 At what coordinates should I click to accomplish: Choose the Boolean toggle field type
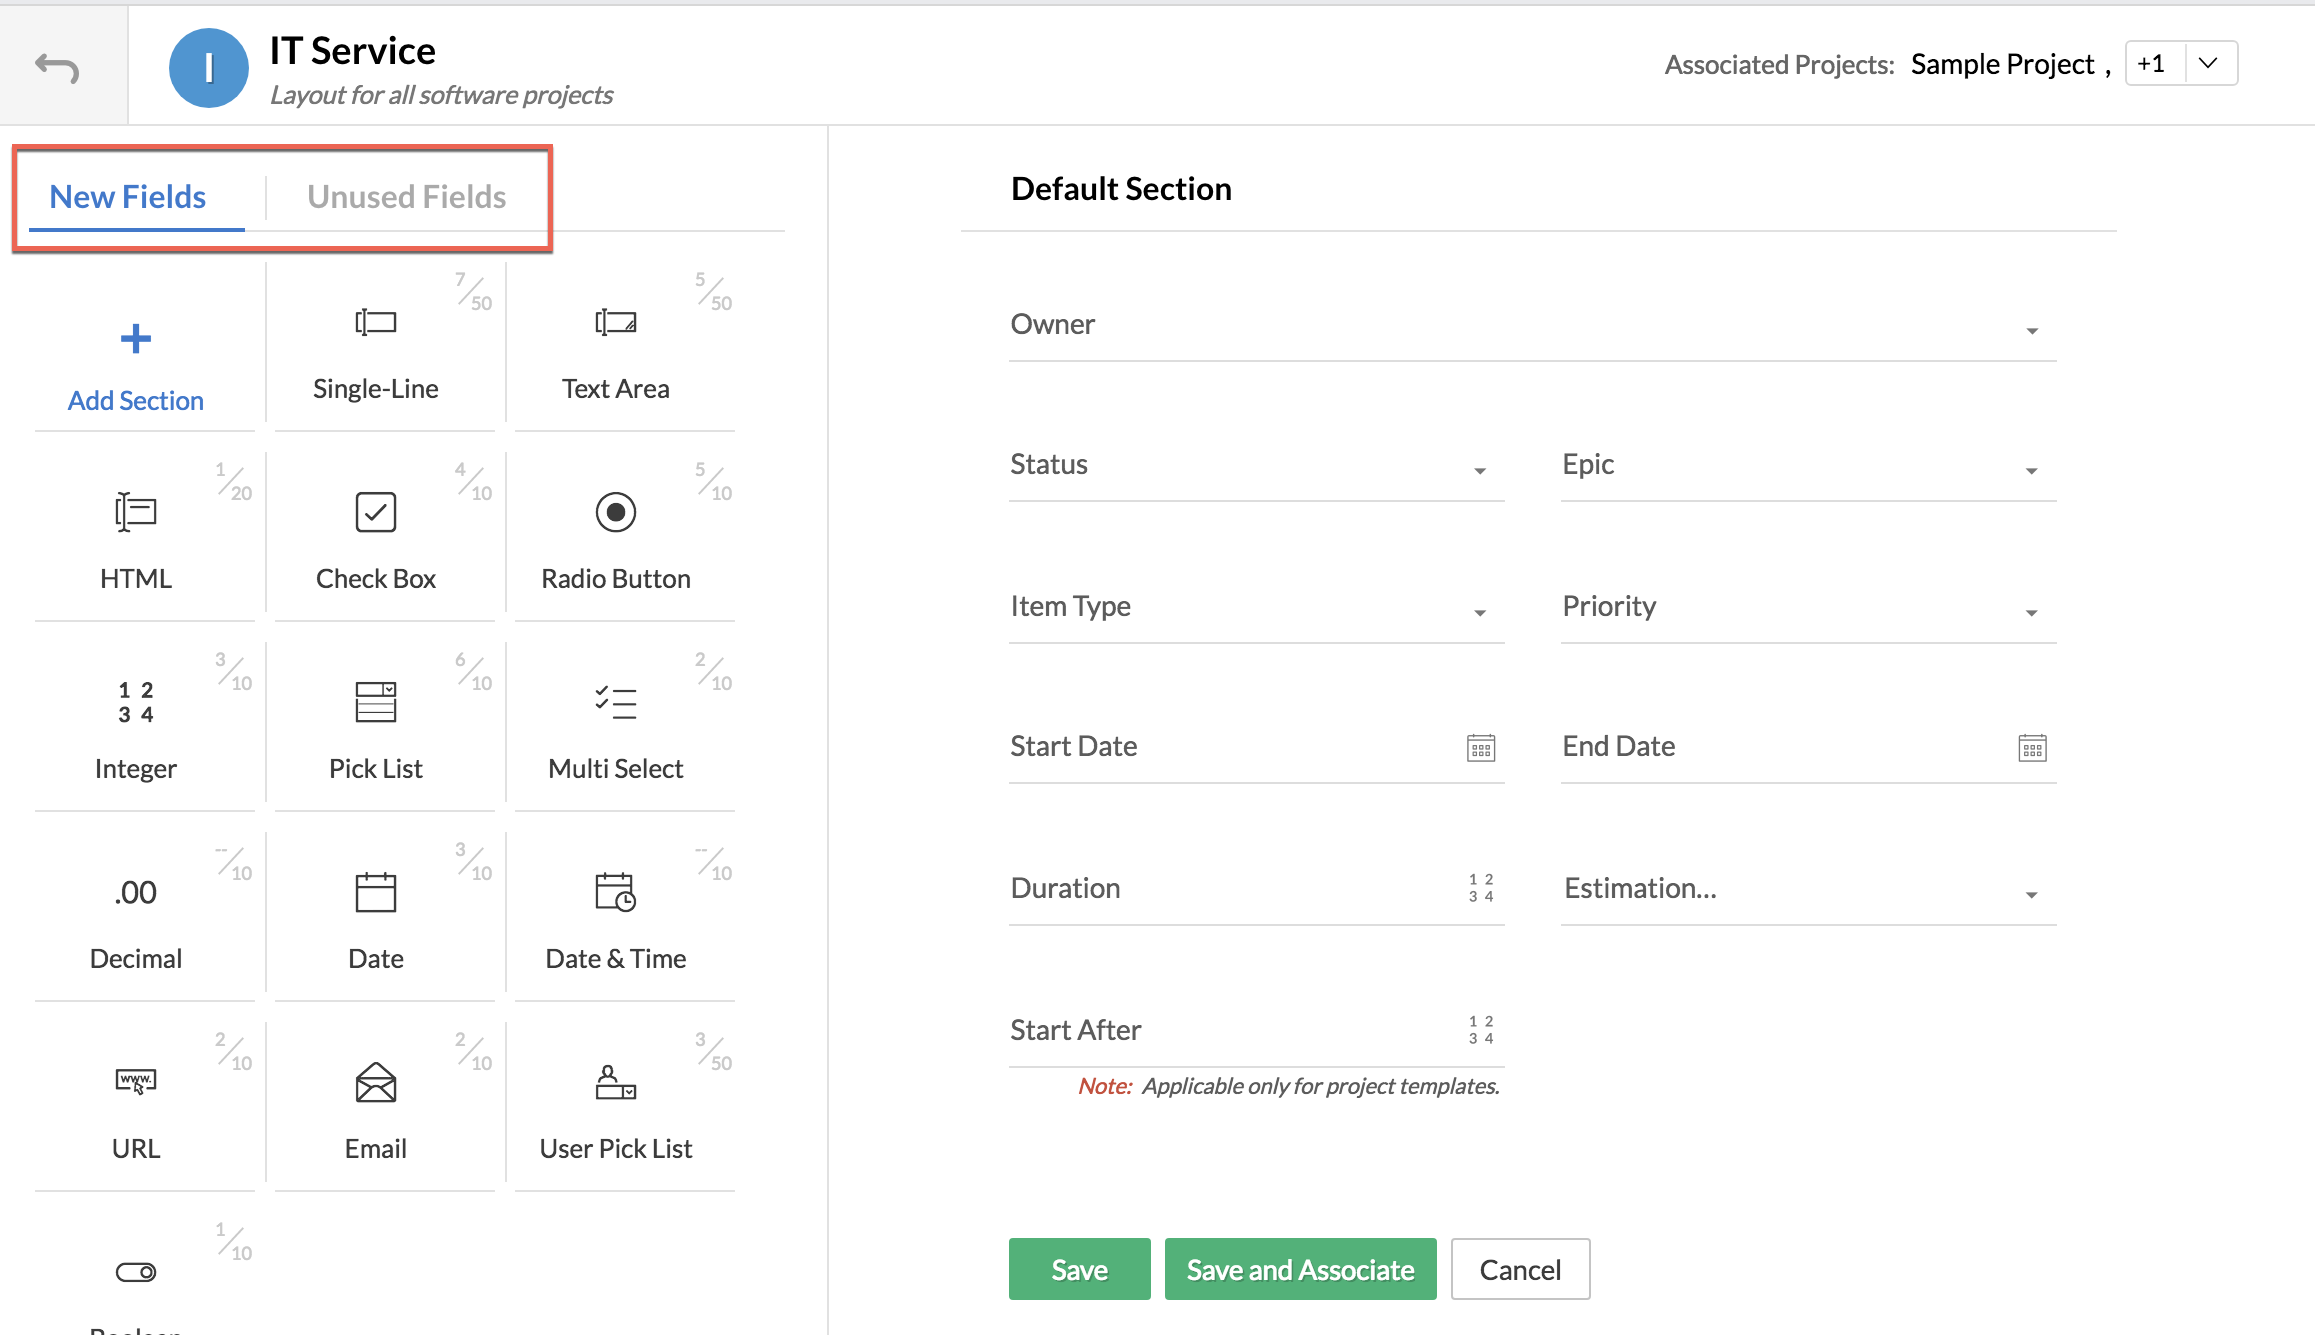[x=136, y=1272]
